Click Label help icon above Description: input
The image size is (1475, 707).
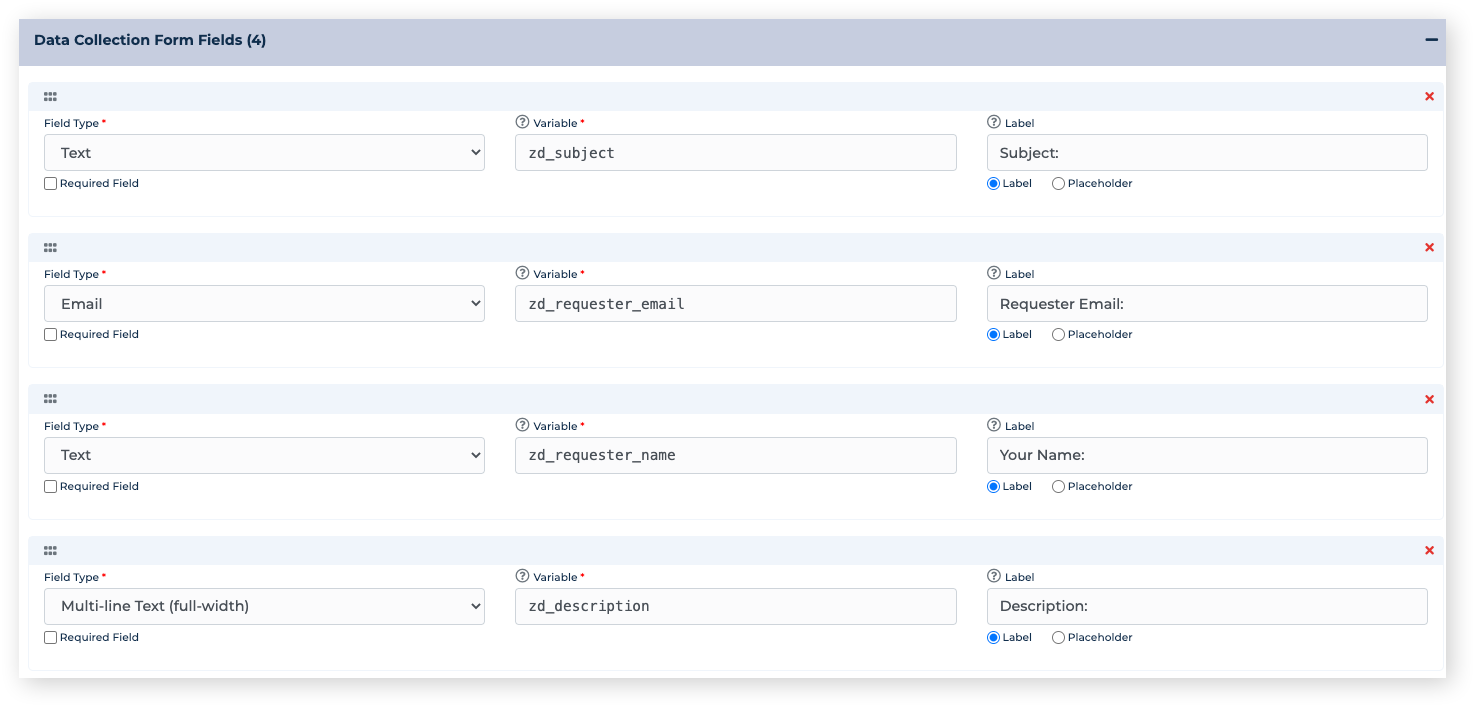coord(994,576)
